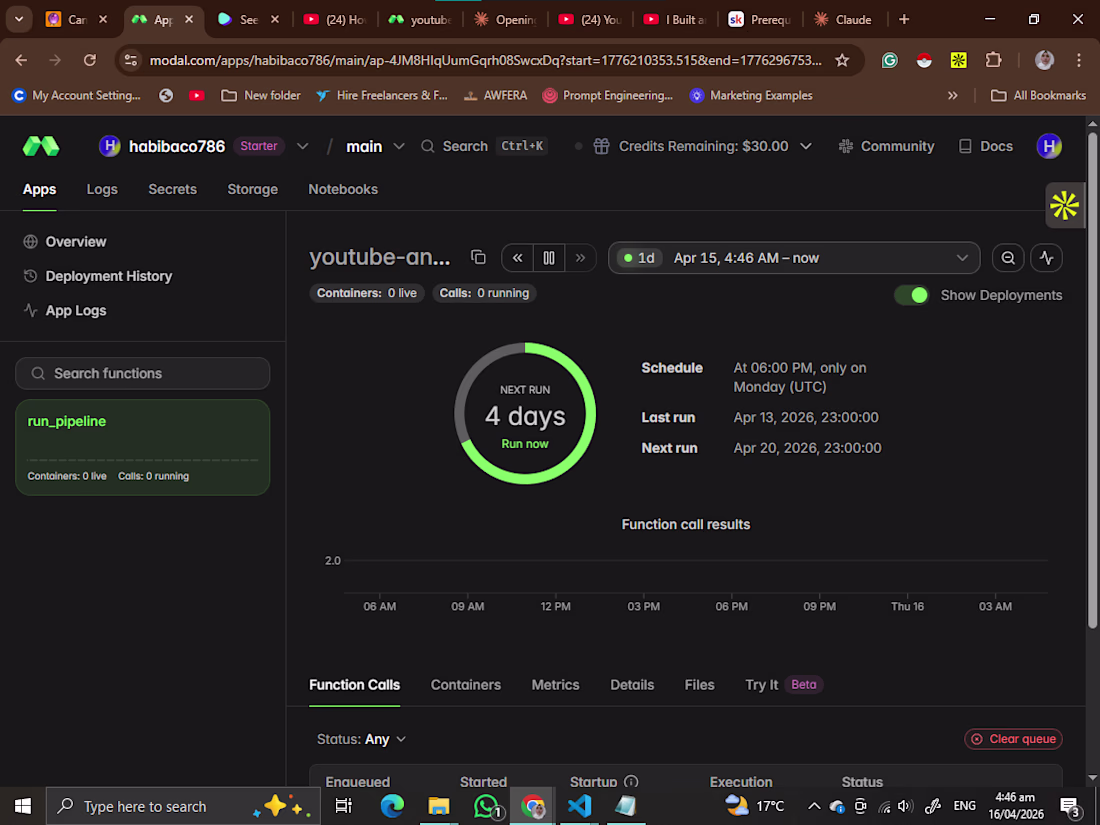Click the Calls: 0 running badge

pos(484,293)
